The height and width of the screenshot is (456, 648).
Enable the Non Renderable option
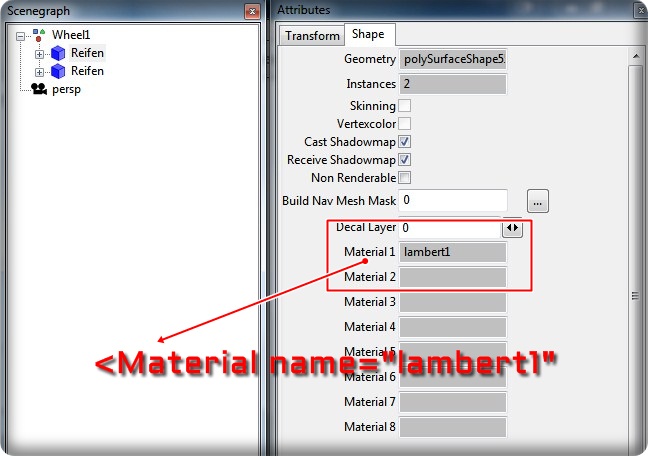point(405,178)
